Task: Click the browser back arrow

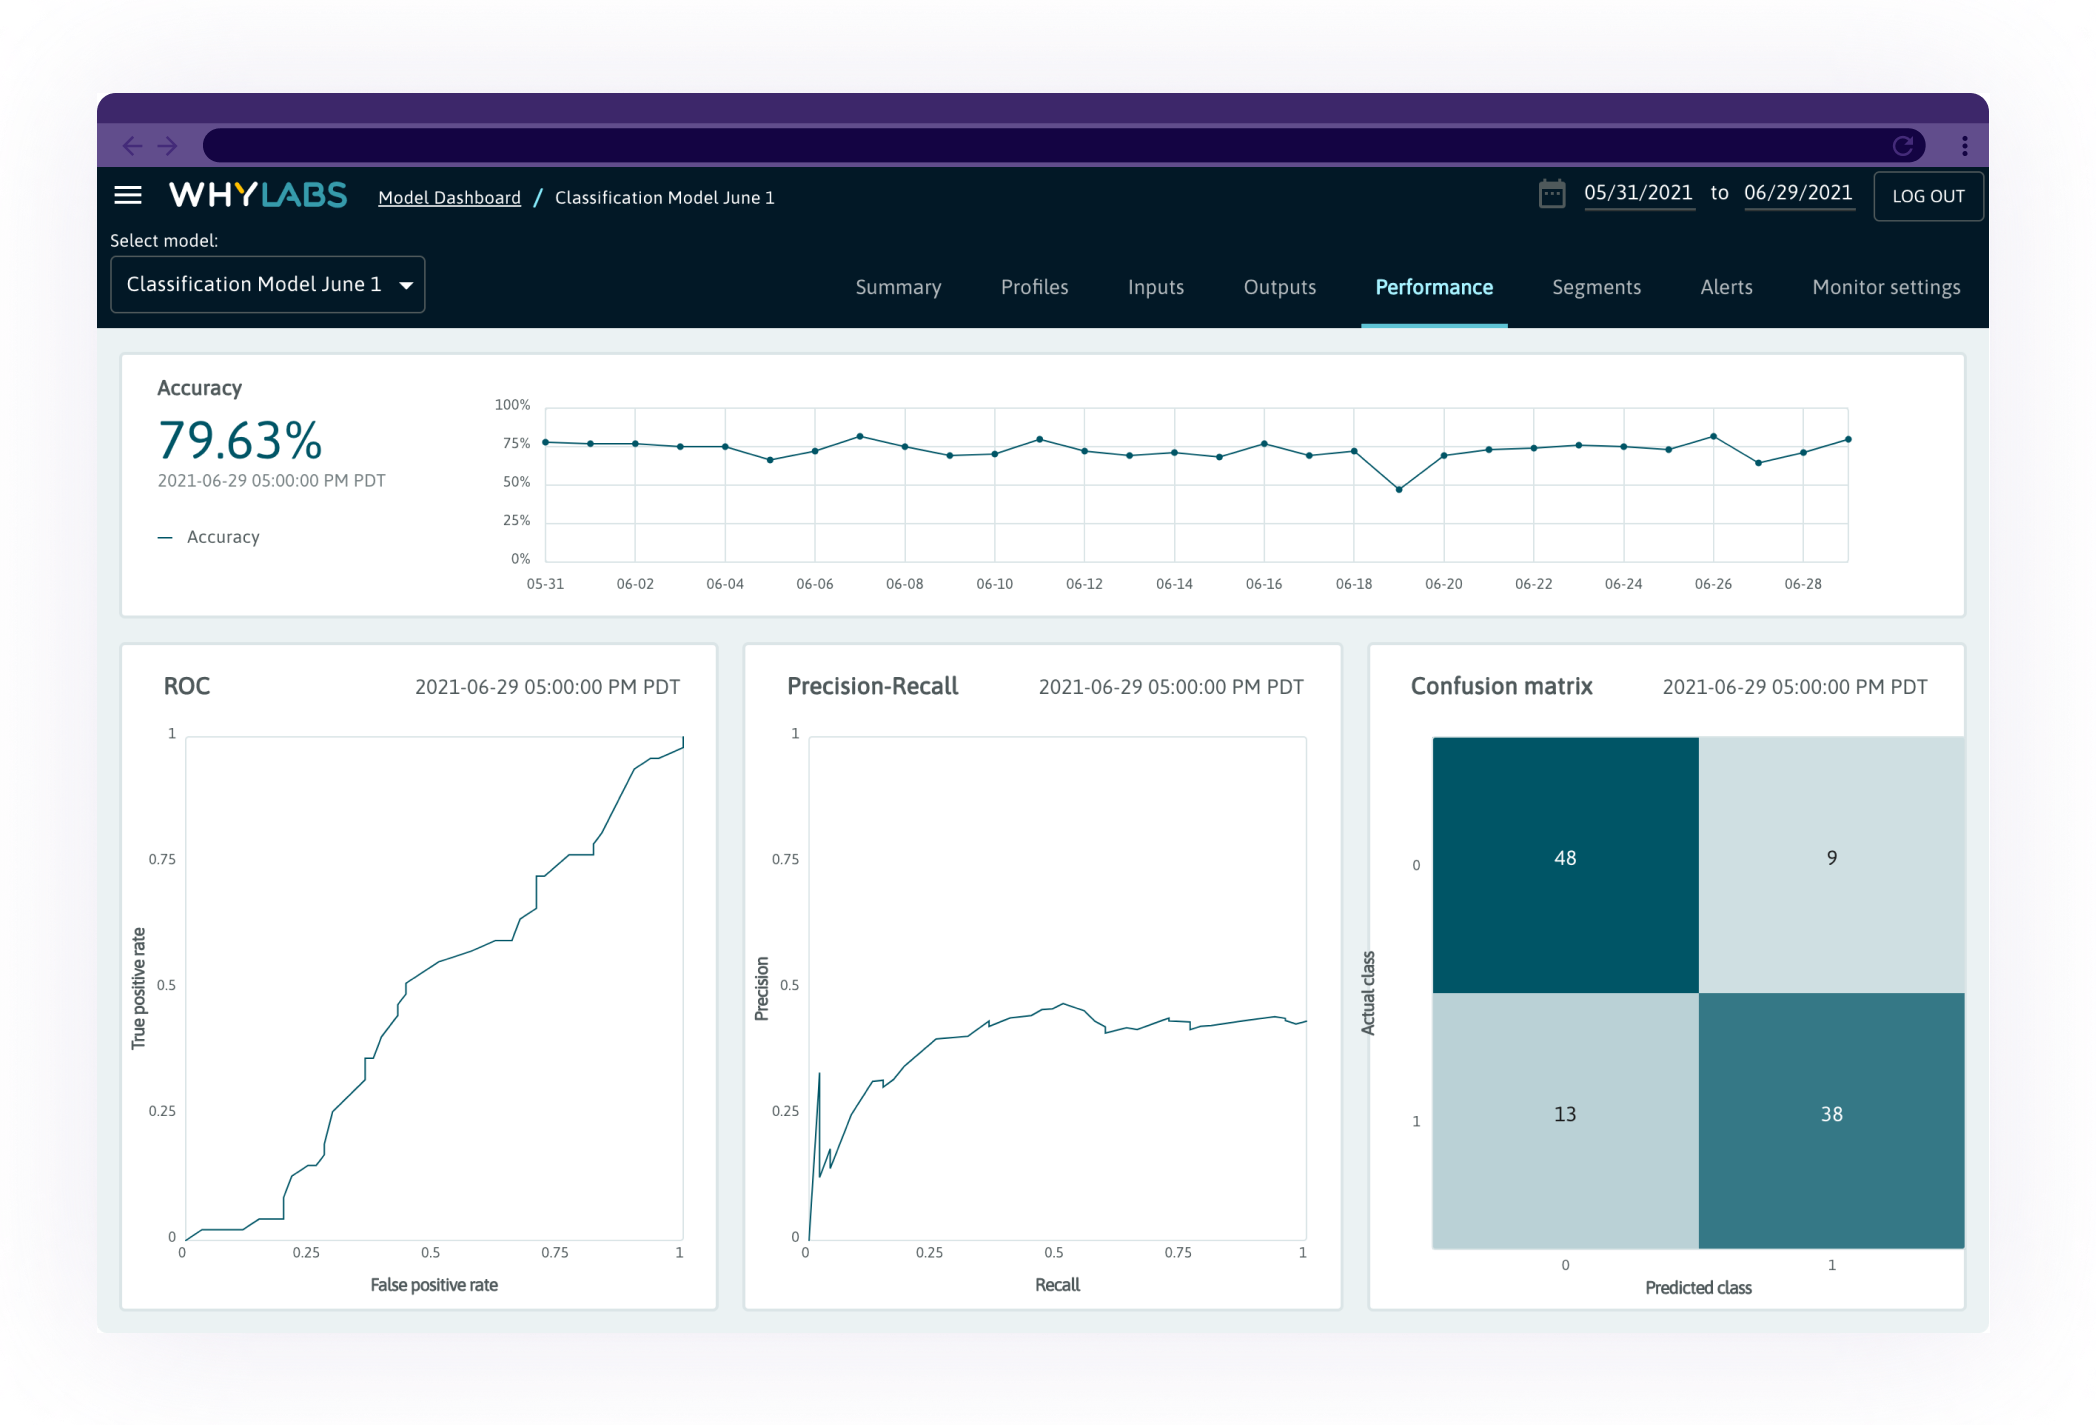Action: pos(133,145)
